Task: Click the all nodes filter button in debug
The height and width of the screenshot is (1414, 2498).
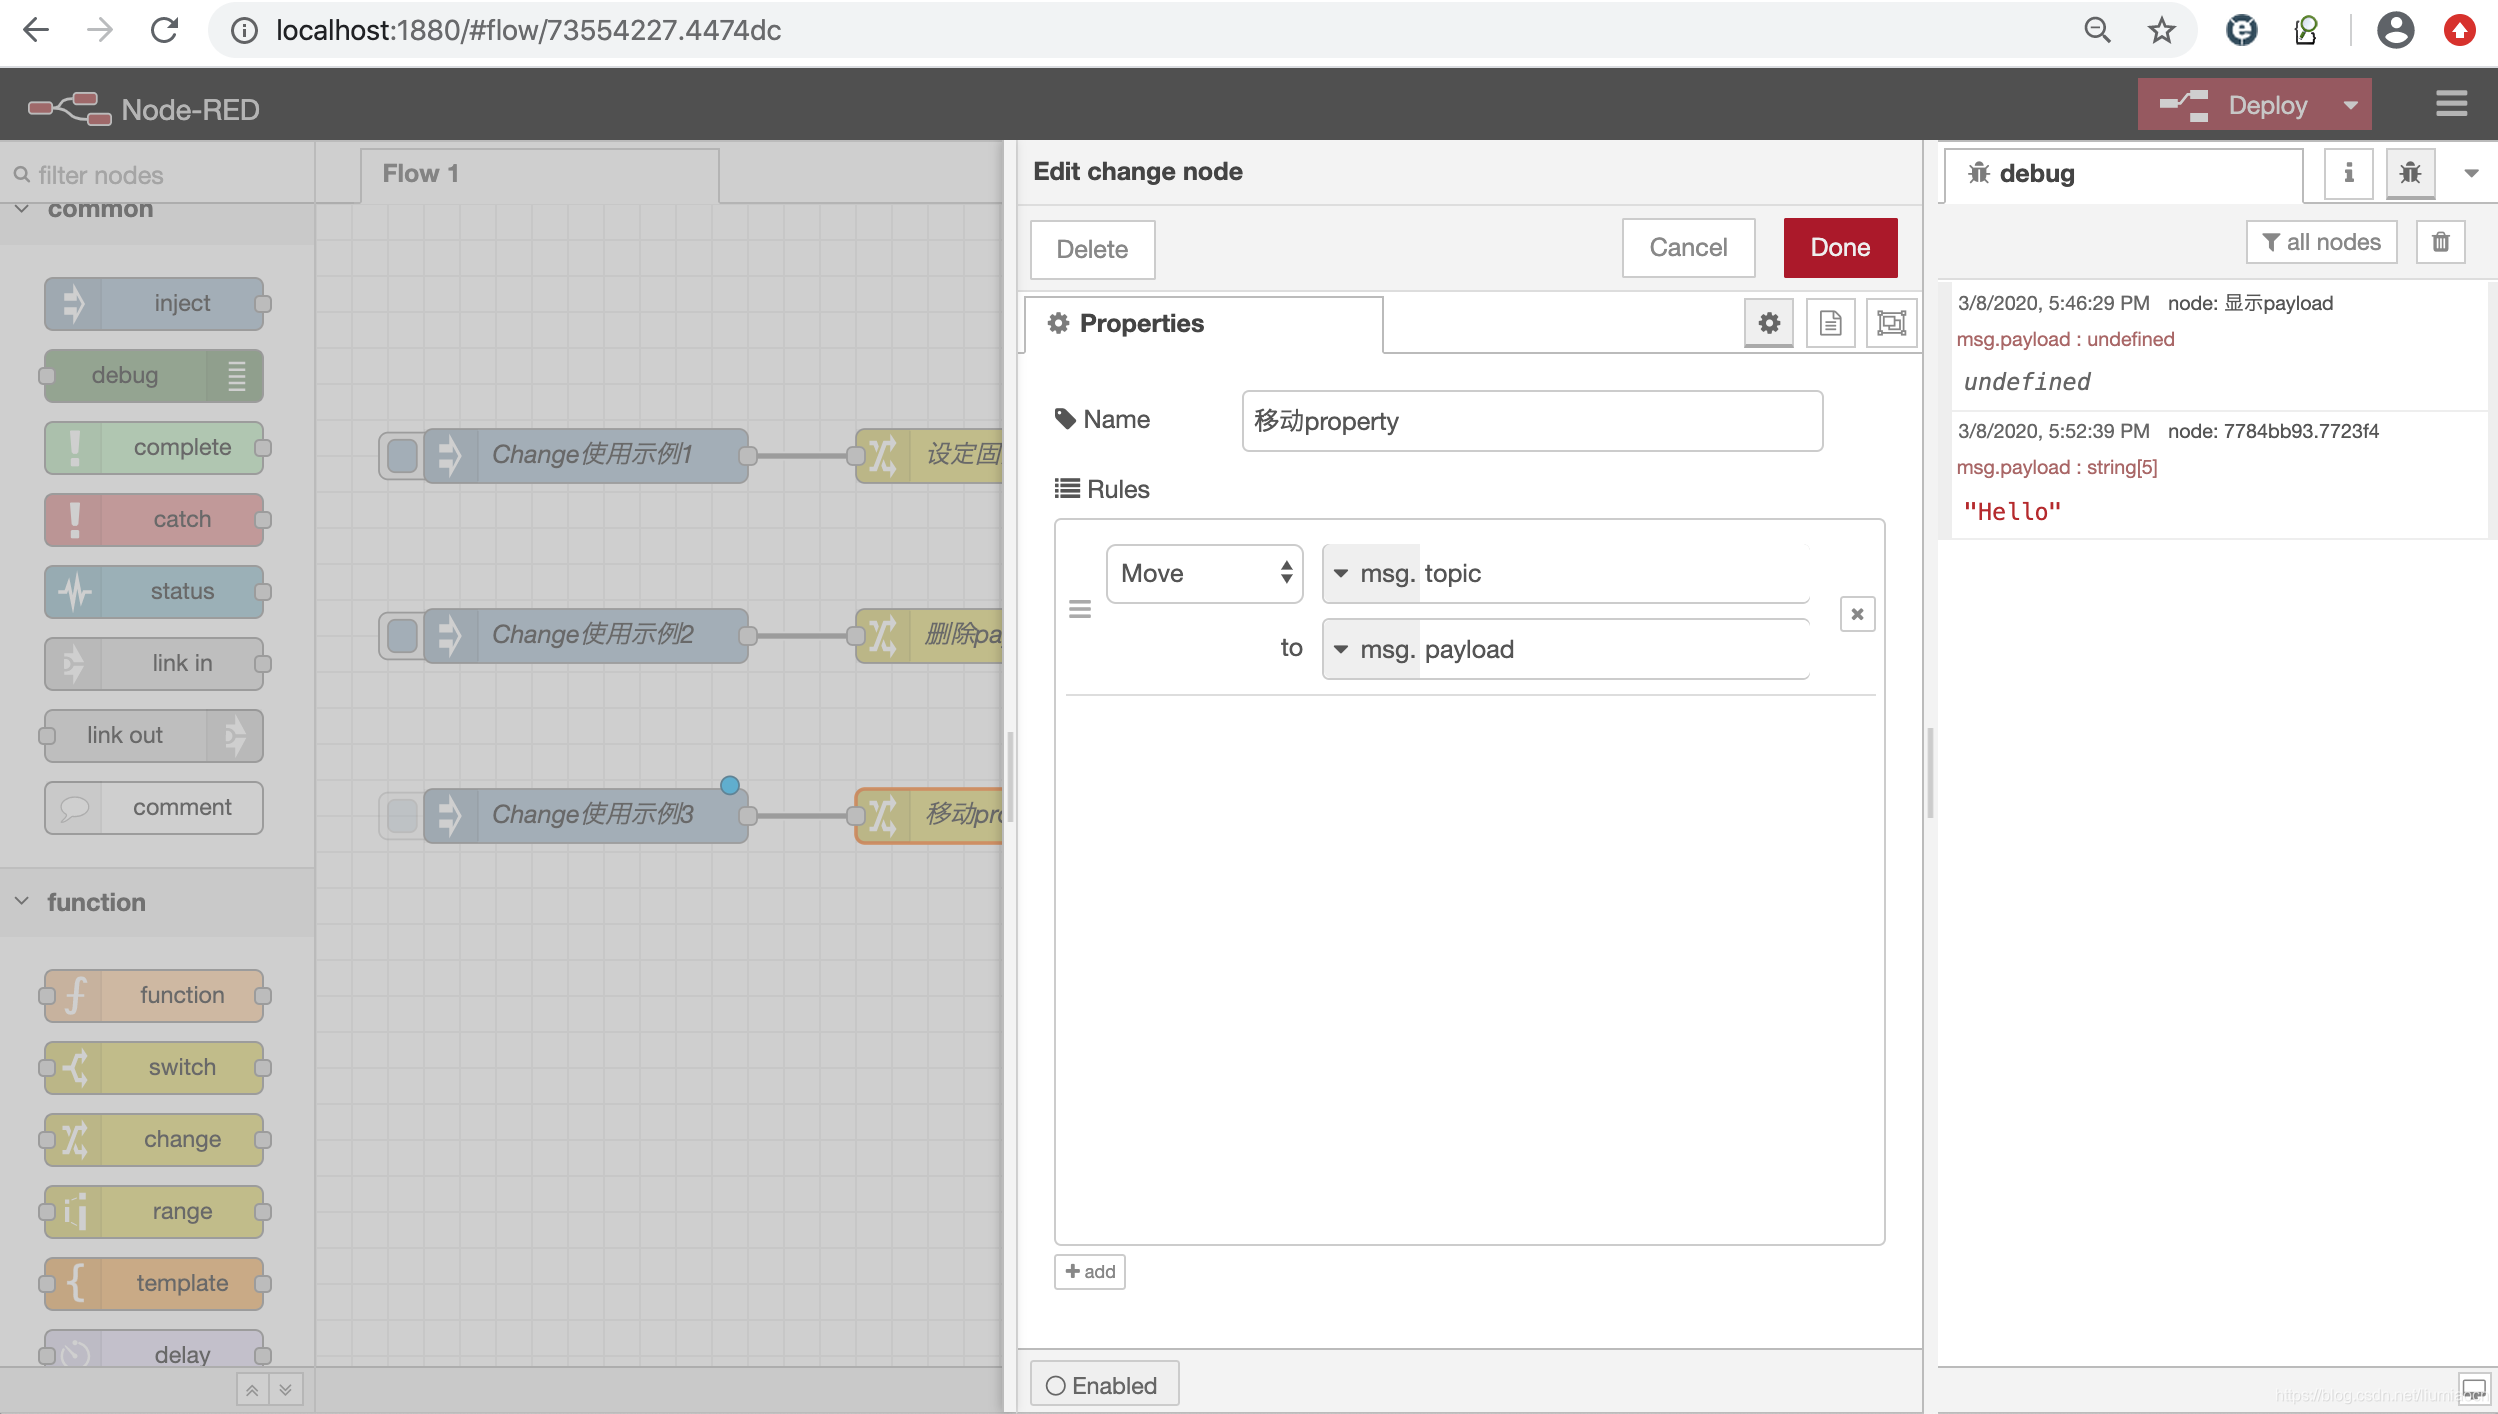Action: click(2321, 242)
